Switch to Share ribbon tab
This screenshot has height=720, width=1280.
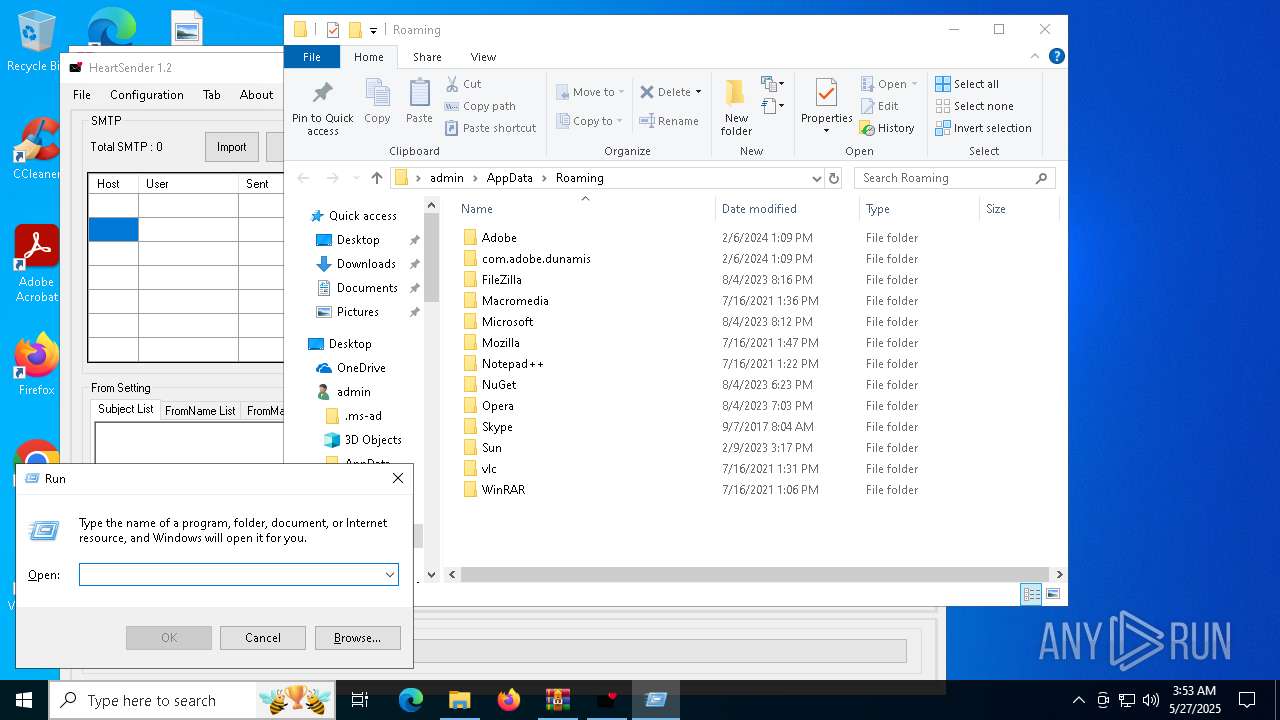point(427,57)
